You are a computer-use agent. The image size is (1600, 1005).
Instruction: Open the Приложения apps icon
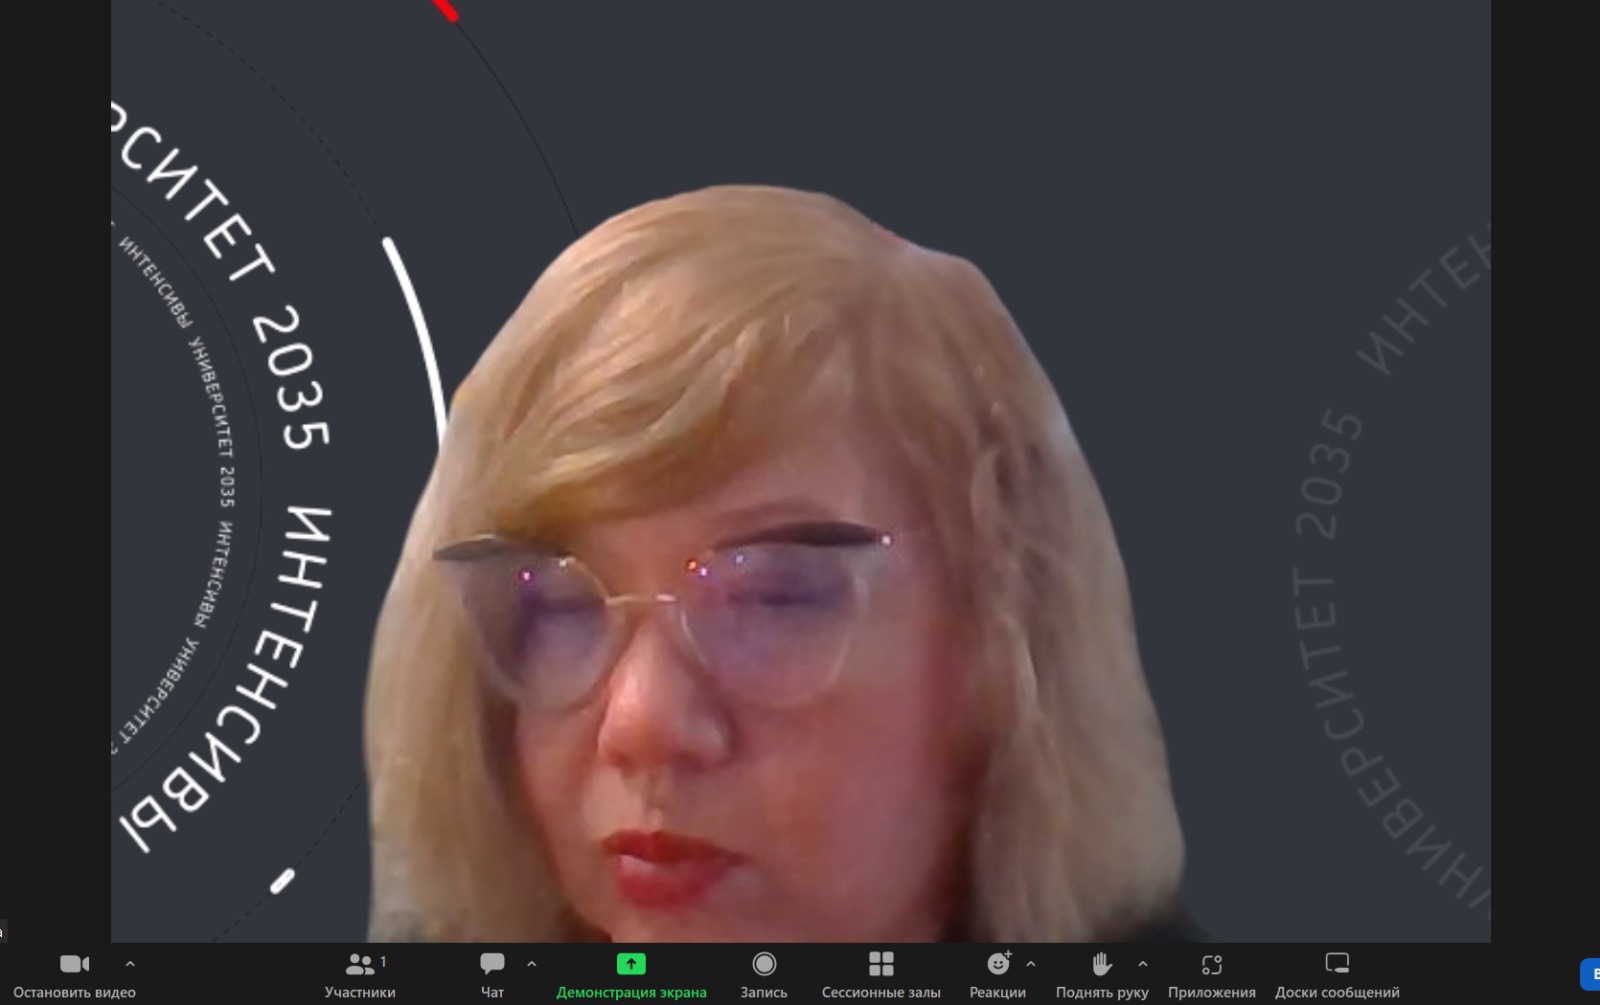point(1211,964)
